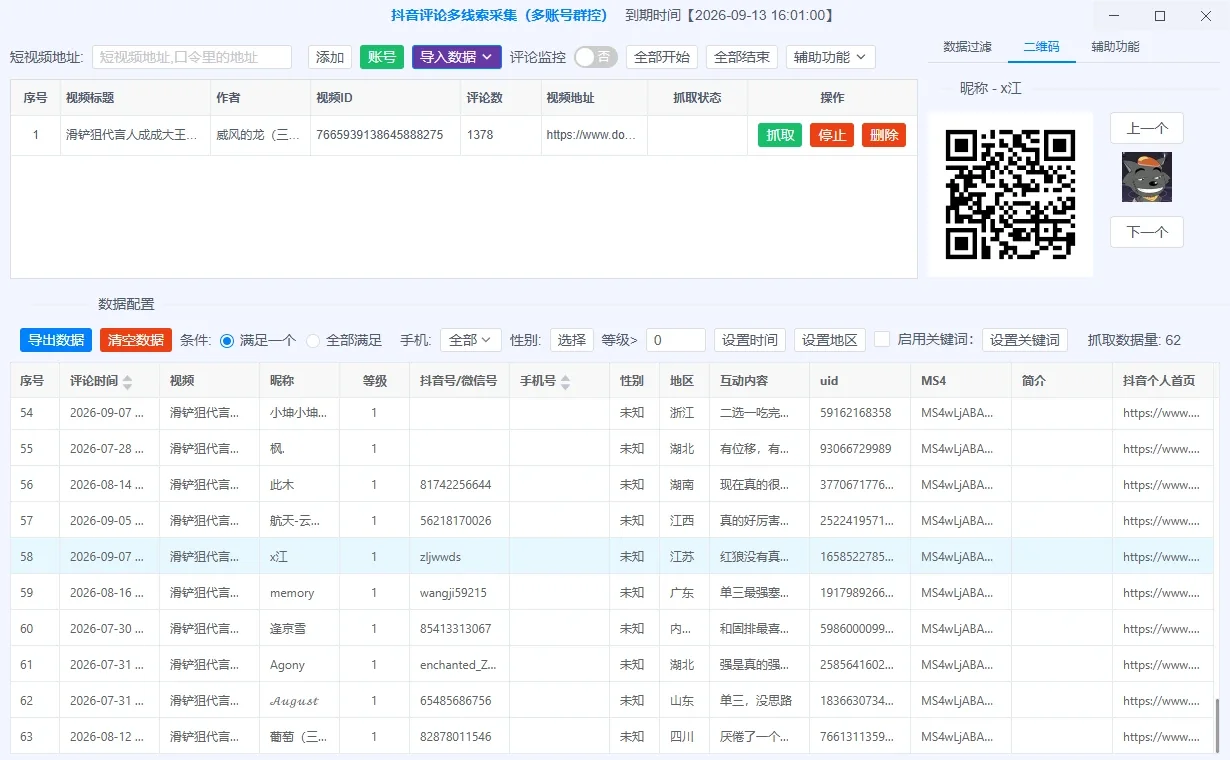1230x760 pixels.
Task: Click the 互动内容 column header
Action: click(759, 381)
